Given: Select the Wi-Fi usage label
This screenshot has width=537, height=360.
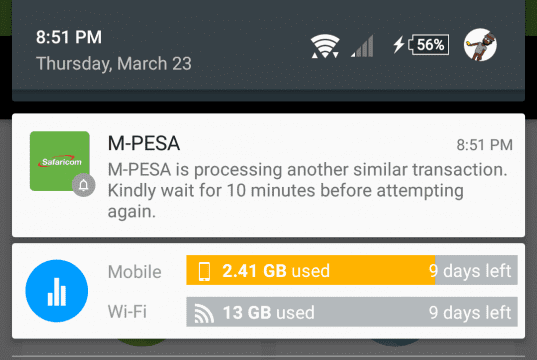Looking at the screenshot, I should pyautogui.click(x=127, y=312).
